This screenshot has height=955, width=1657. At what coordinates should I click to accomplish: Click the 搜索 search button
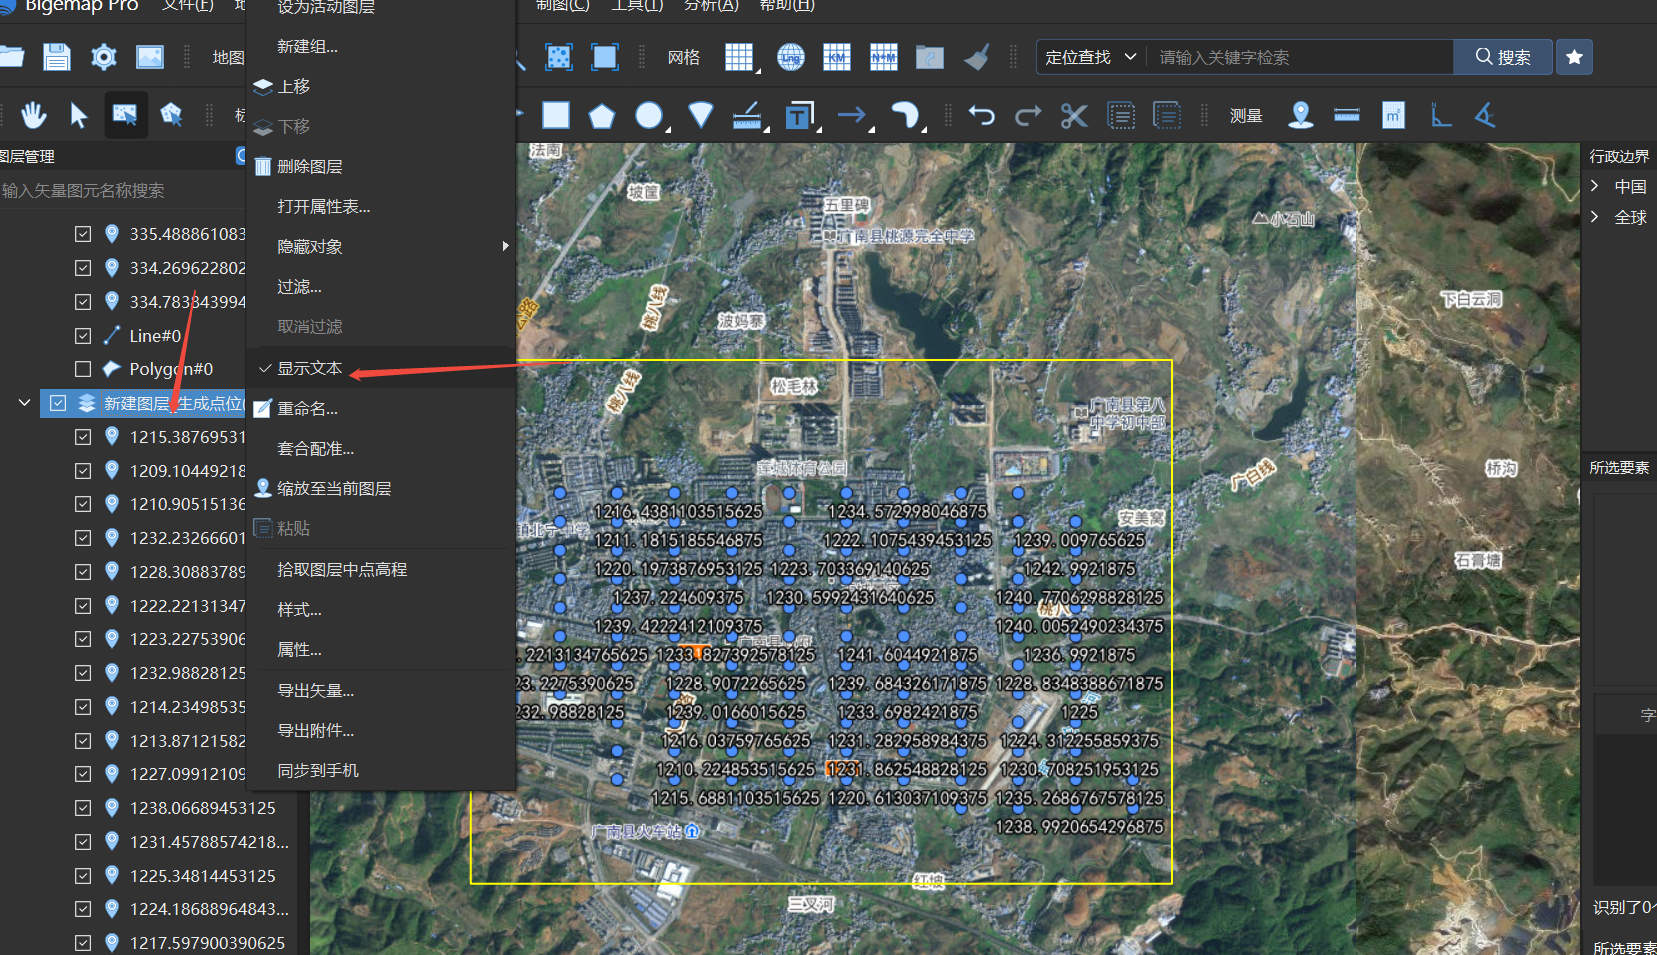[x=1502, y=57]
